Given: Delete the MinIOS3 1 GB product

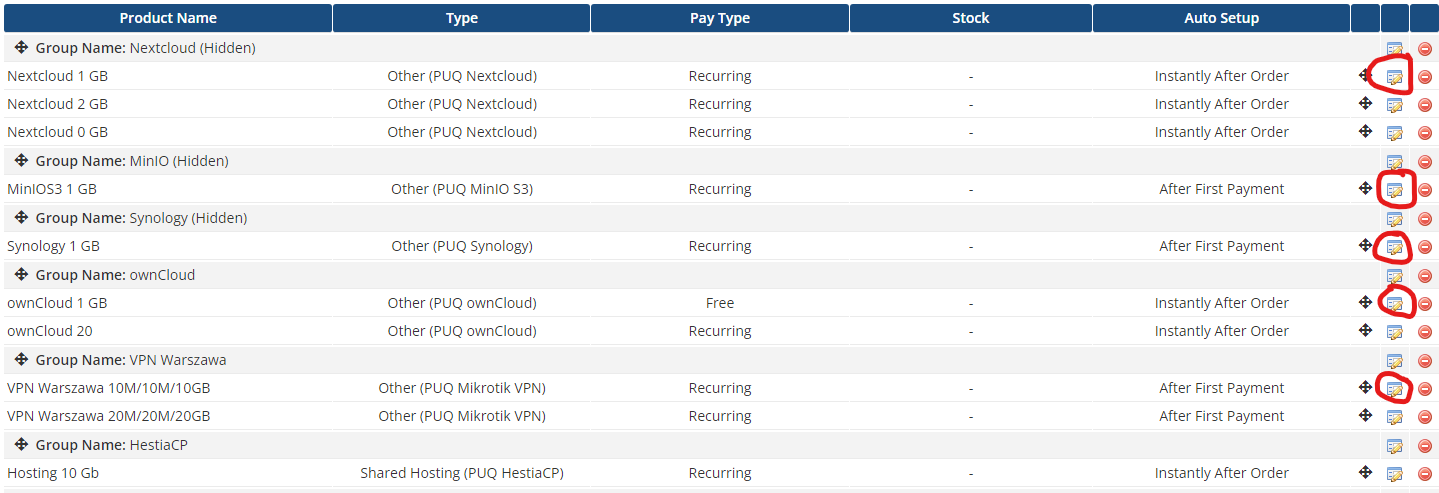Looking at the screenshot, I should tap(1425, 190).
